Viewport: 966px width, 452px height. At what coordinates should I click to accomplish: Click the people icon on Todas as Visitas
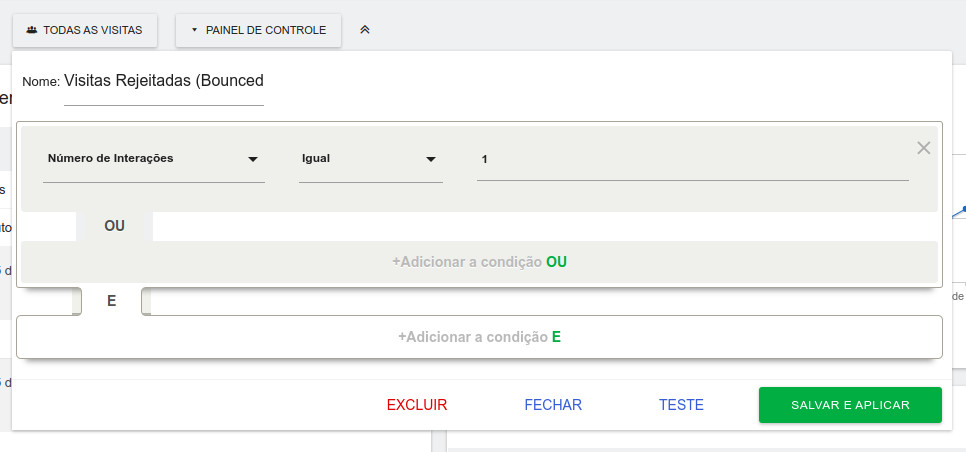(32, 30)
